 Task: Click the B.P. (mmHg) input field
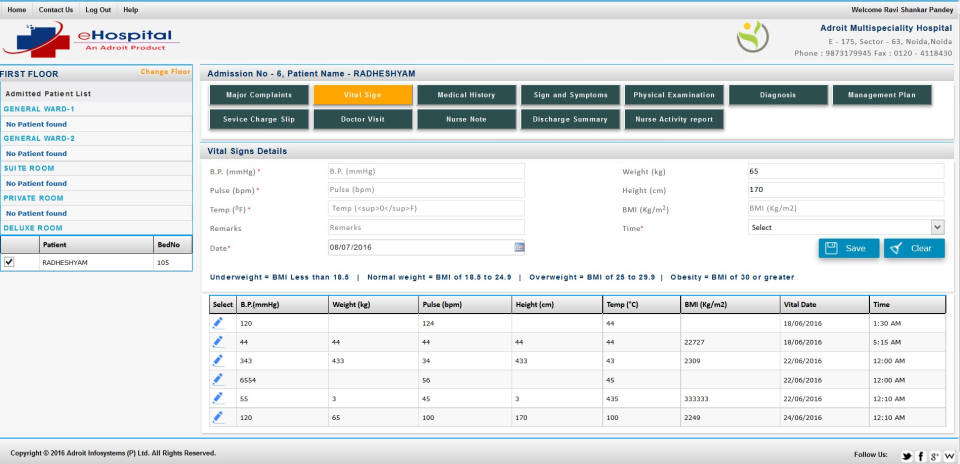click(x=426, y=171)
